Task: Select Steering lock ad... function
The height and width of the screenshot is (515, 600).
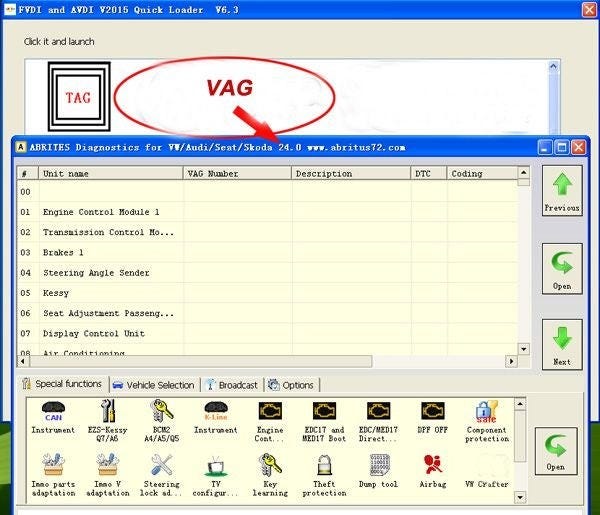Action: 161,475
